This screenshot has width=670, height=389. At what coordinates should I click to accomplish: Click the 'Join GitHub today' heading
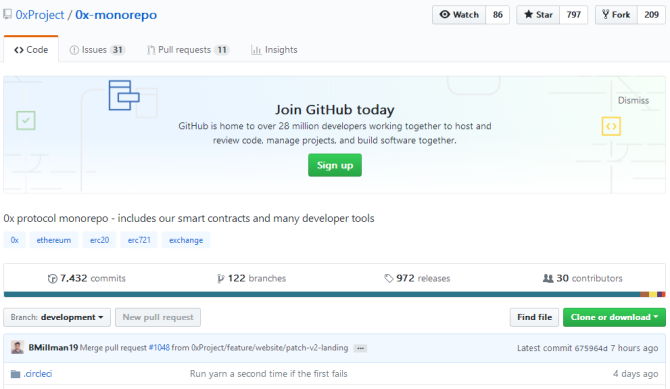point(335,110)
